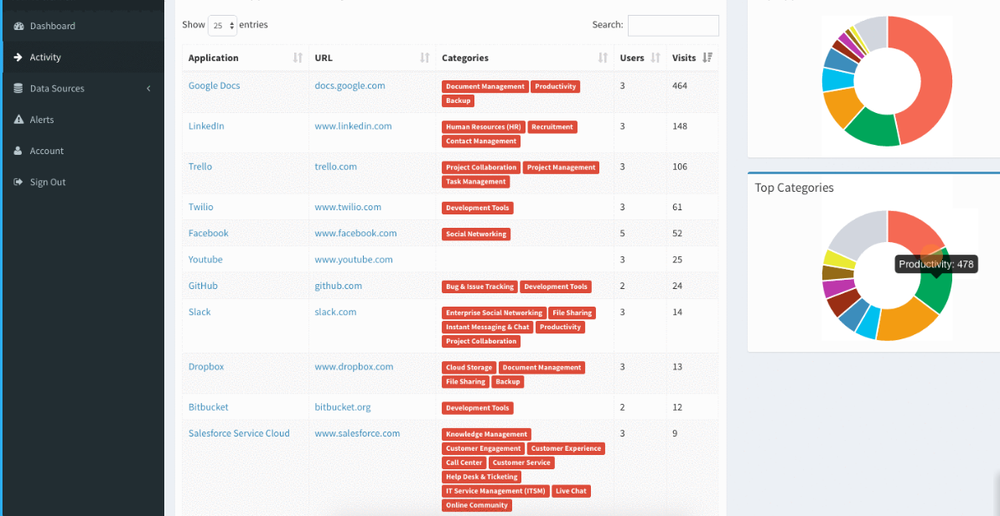Click the Dashboard gauge icon in sidebar

point(18,26)
